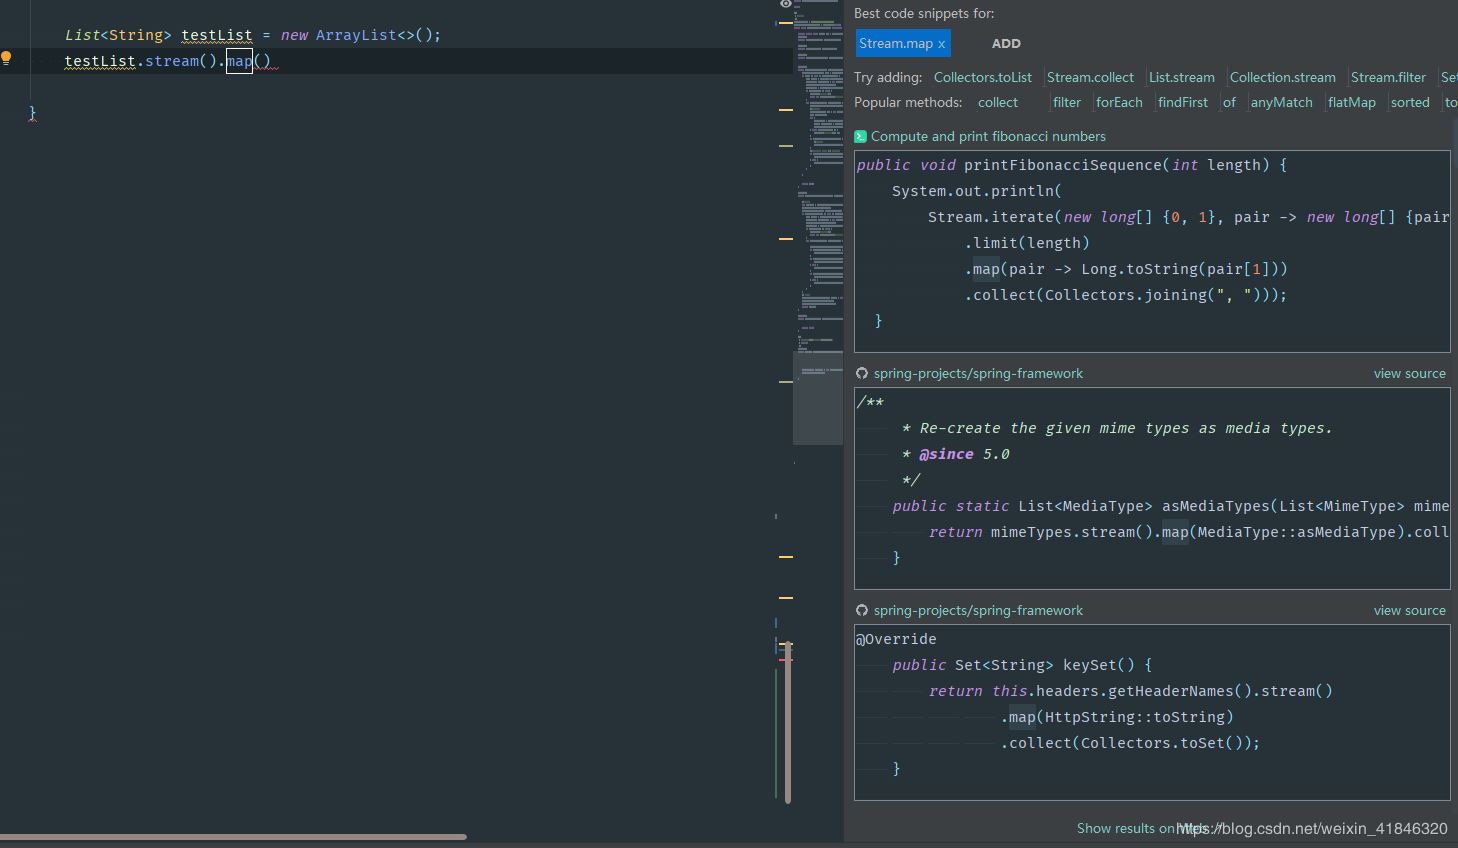Select the forEach popular method
The image size is (1458, 848).
pos(1118,102)
